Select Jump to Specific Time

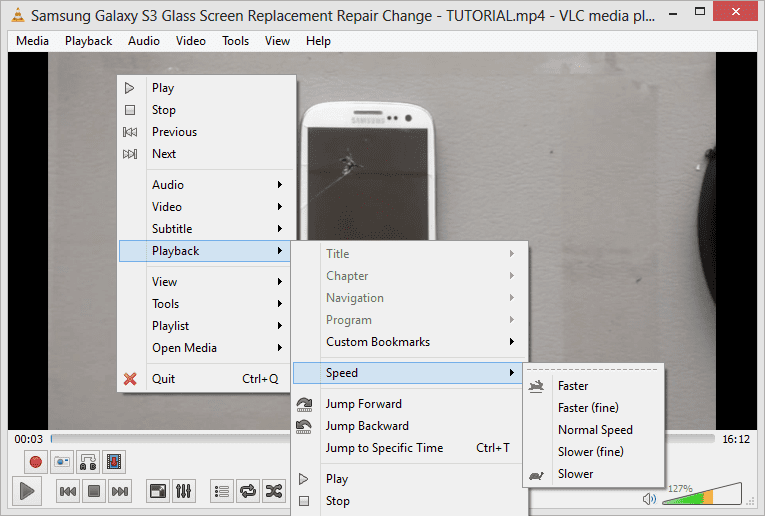coord(409,448)
